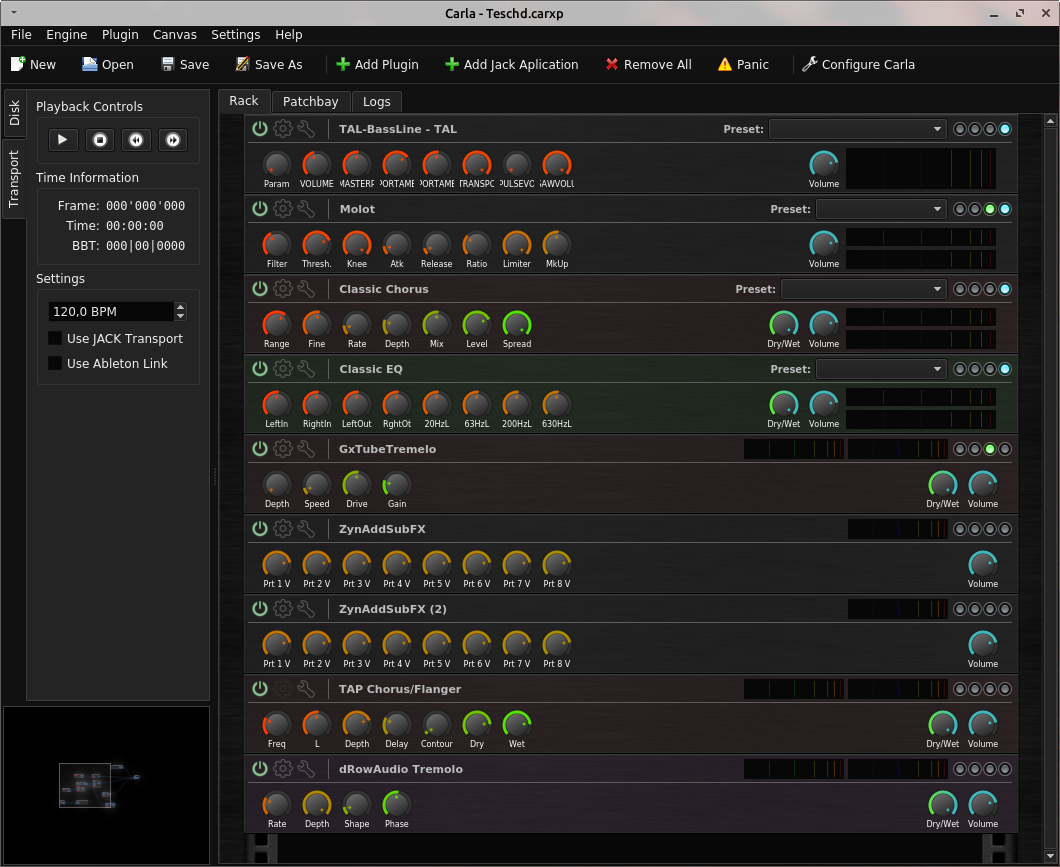Image resolution: width=1060 pixels, height=867 pixels.
Task: Create a new project with New
Action: 33,64
